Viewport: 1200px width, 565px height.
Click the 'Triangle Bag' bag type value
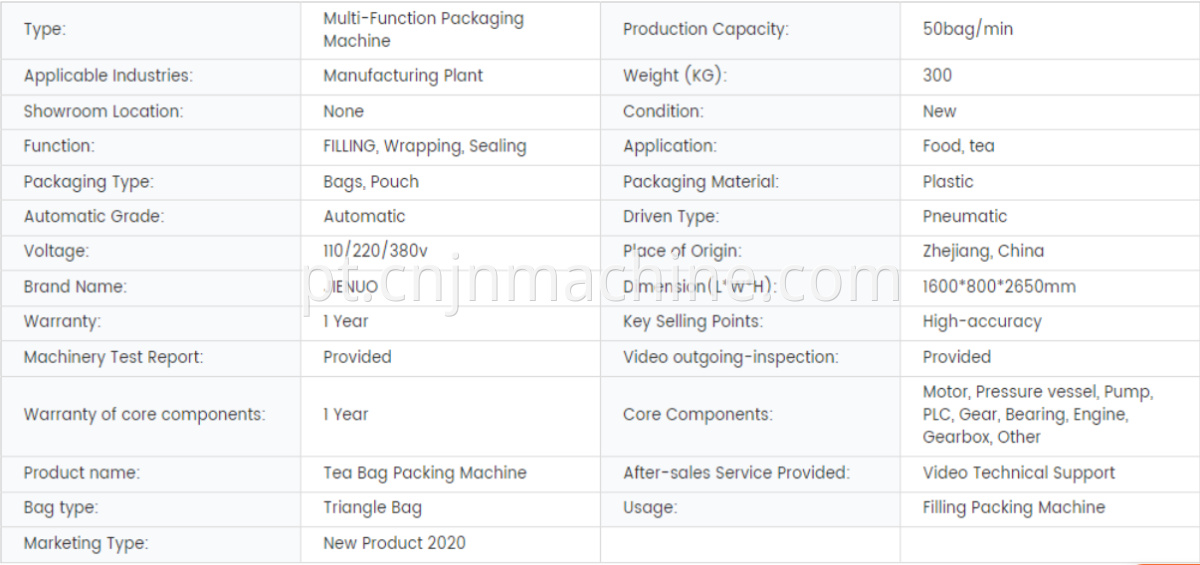point(372,508)
